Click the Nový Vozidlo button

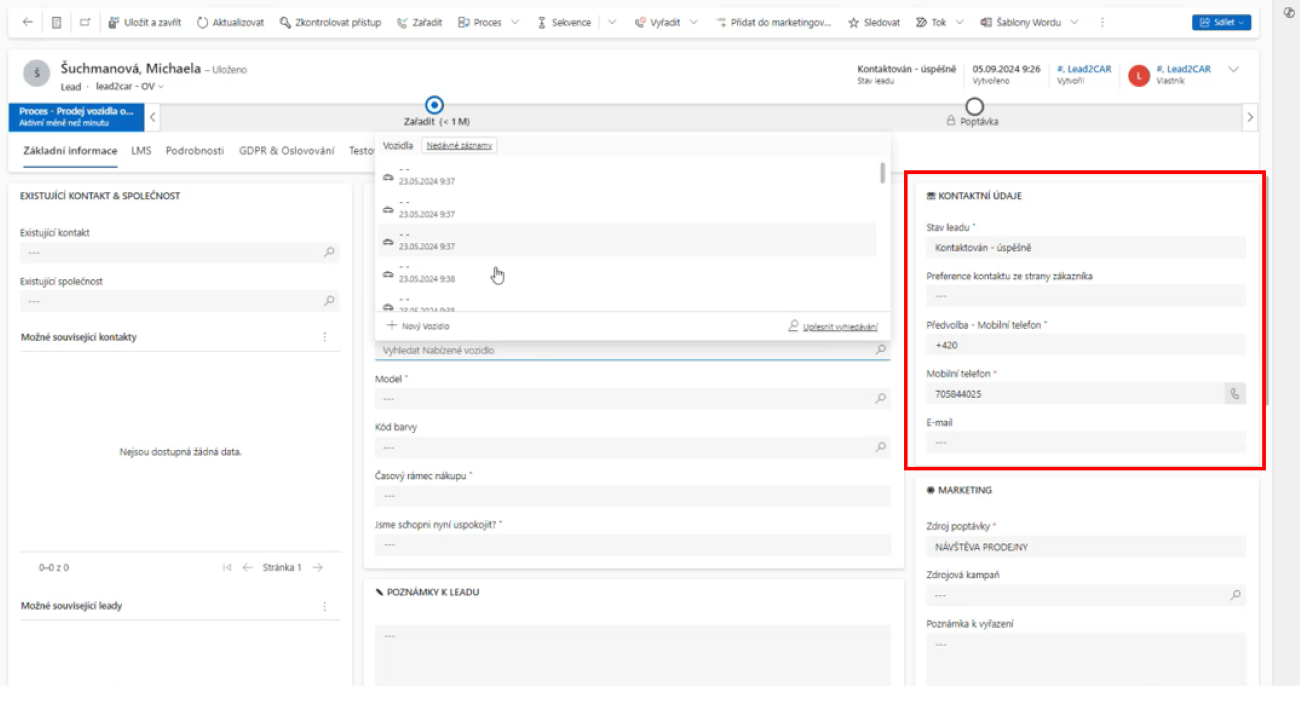click(x=418, y=326)
